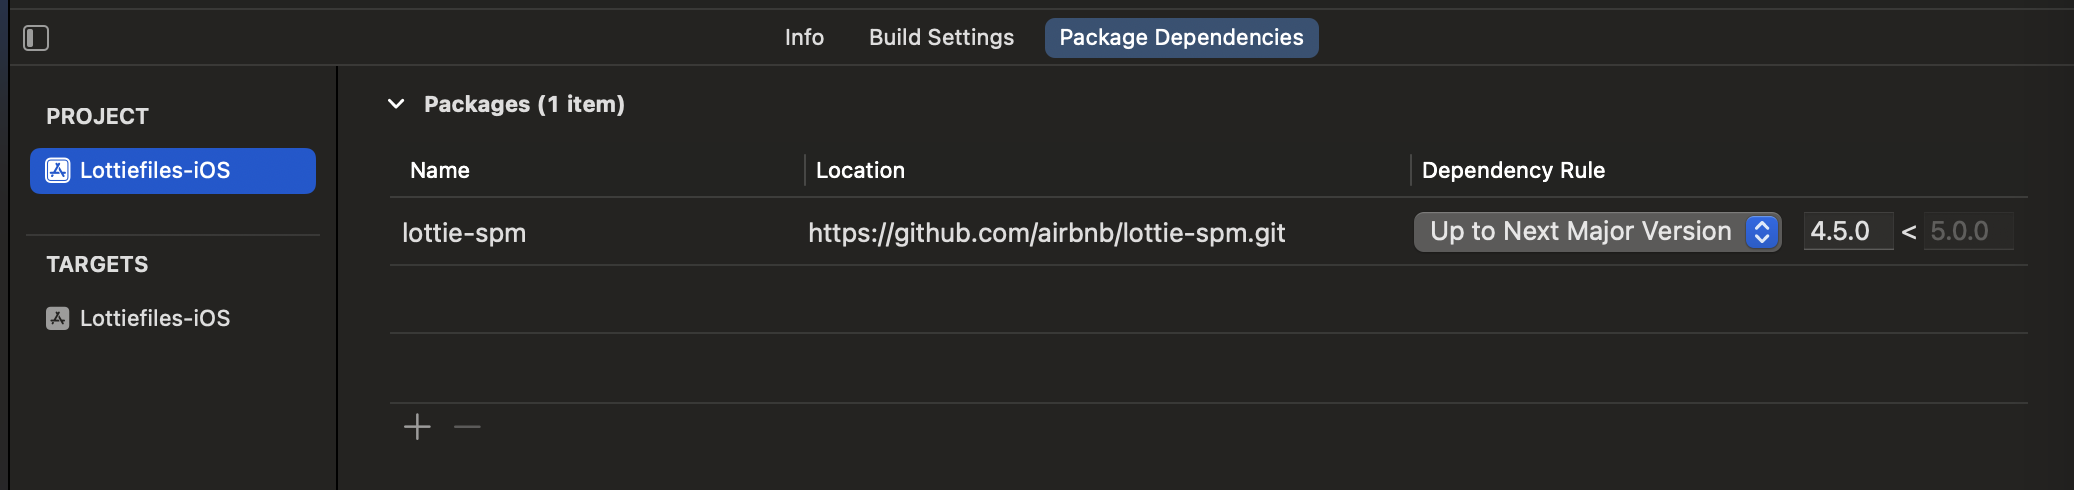Toggle the project and targets sidebar icon
The width and height of the screenshot is (2074, 490).
coord(36,38)
